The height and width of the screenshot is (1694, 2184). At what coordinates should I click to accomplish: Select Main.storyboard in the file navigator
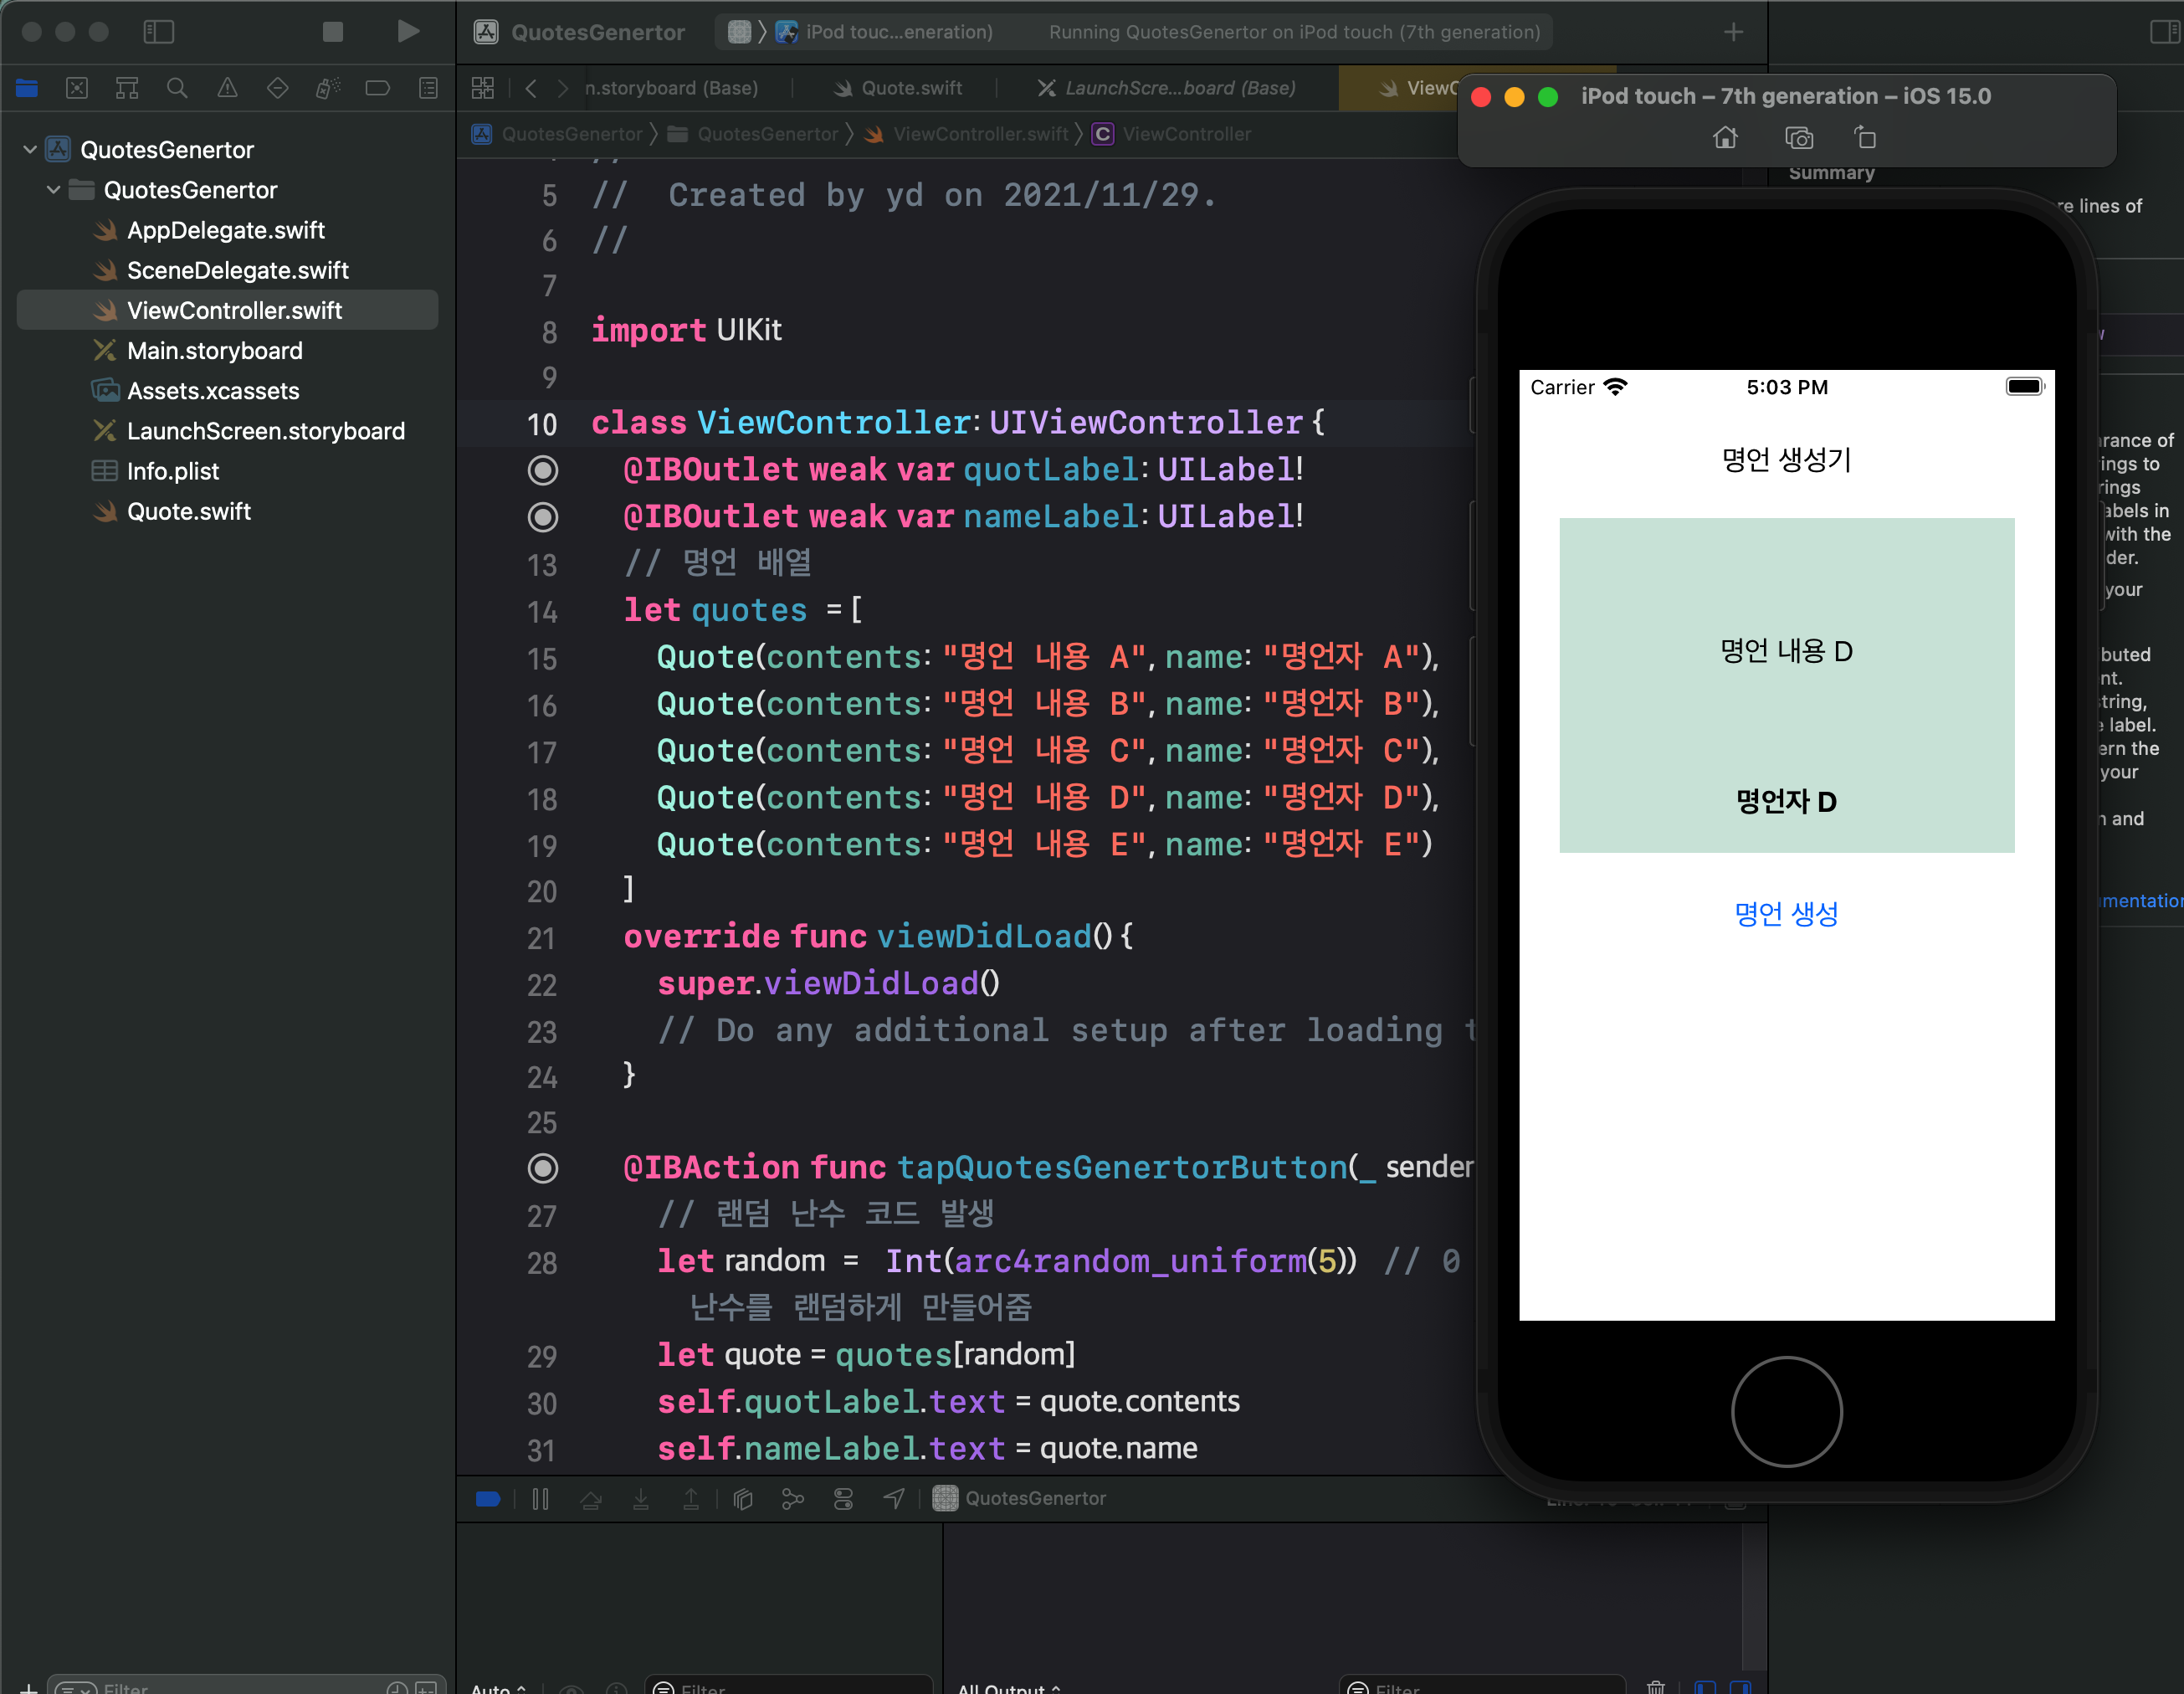click(214, 351)
